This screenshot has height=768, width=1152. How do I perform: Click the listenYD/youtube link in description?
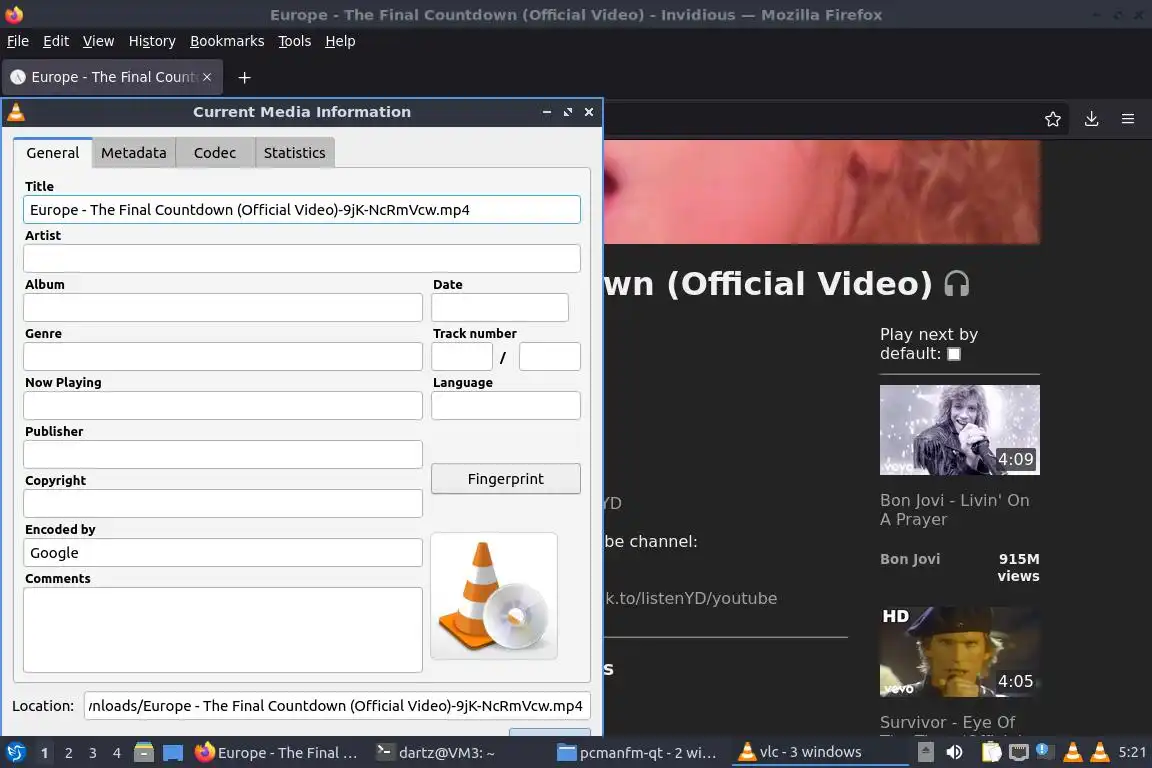[x=691, y=598]
